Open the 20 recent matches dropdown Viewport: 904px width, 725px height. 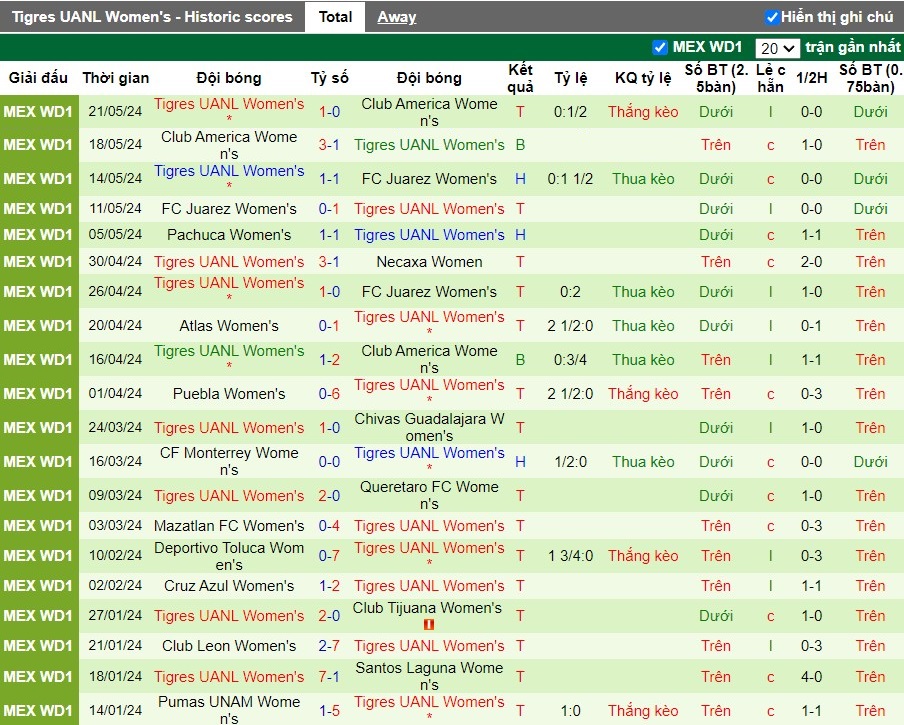pyautogui.click(x=777, y=48)
